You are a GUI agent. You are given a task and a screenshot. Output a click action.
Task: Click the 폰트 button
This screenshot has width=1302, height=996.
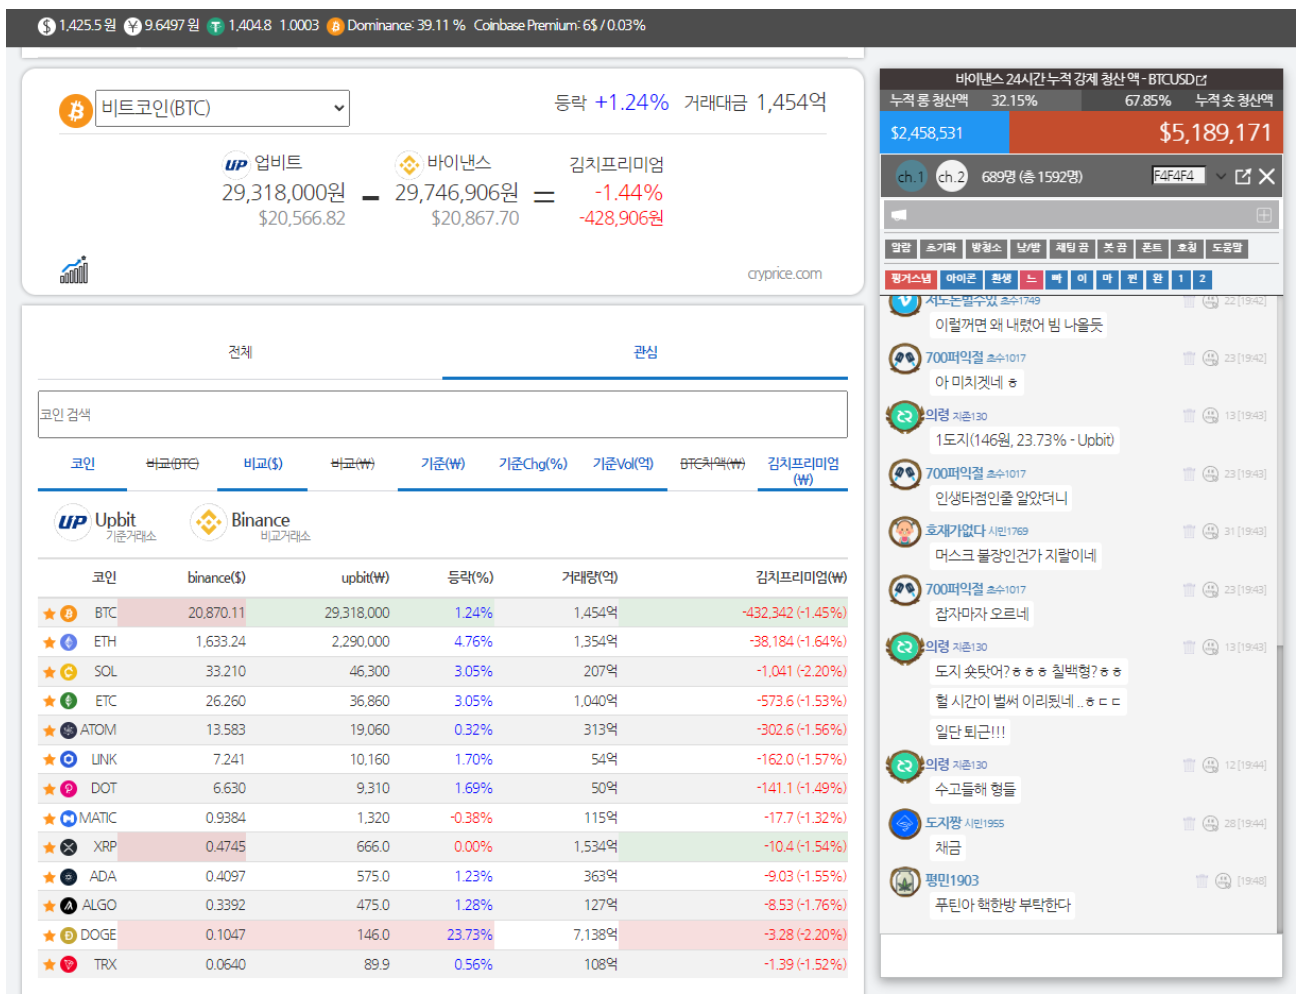click(1152, 248)
